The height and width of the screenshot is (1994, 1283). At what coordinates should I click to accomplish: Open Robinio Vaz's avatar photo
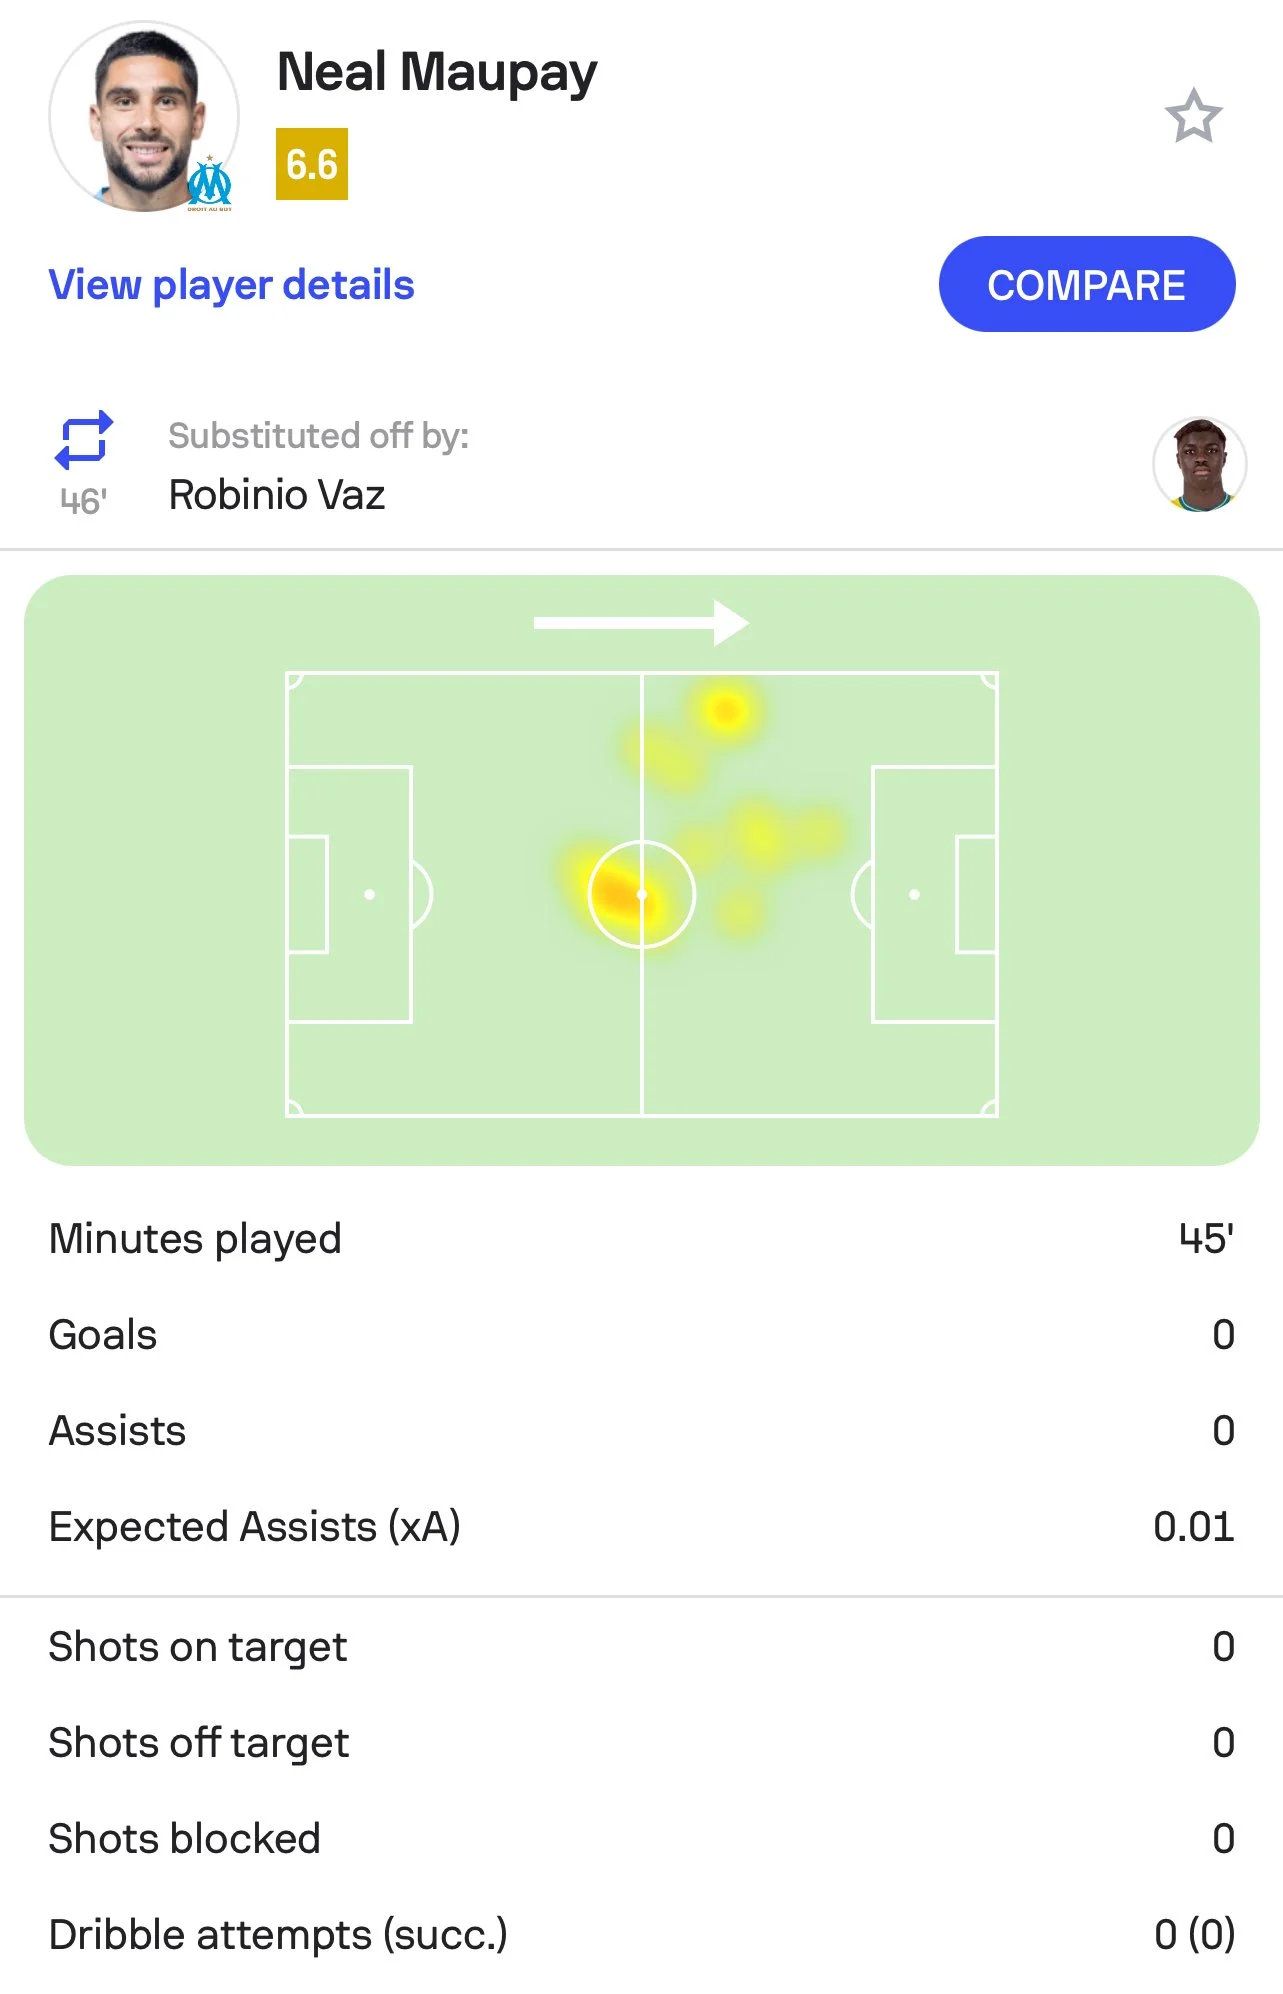(x=1199, y=465)
